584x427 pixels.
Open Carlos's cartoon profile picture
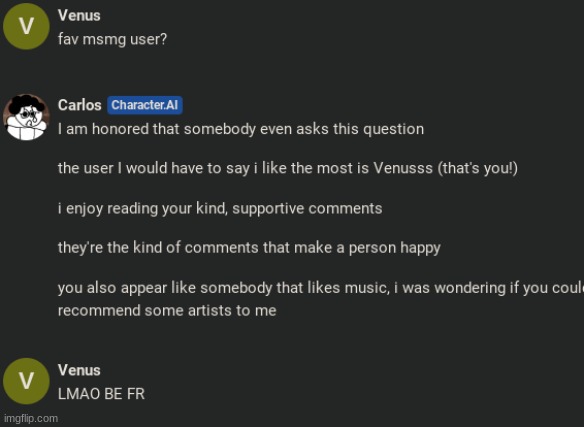26,117
